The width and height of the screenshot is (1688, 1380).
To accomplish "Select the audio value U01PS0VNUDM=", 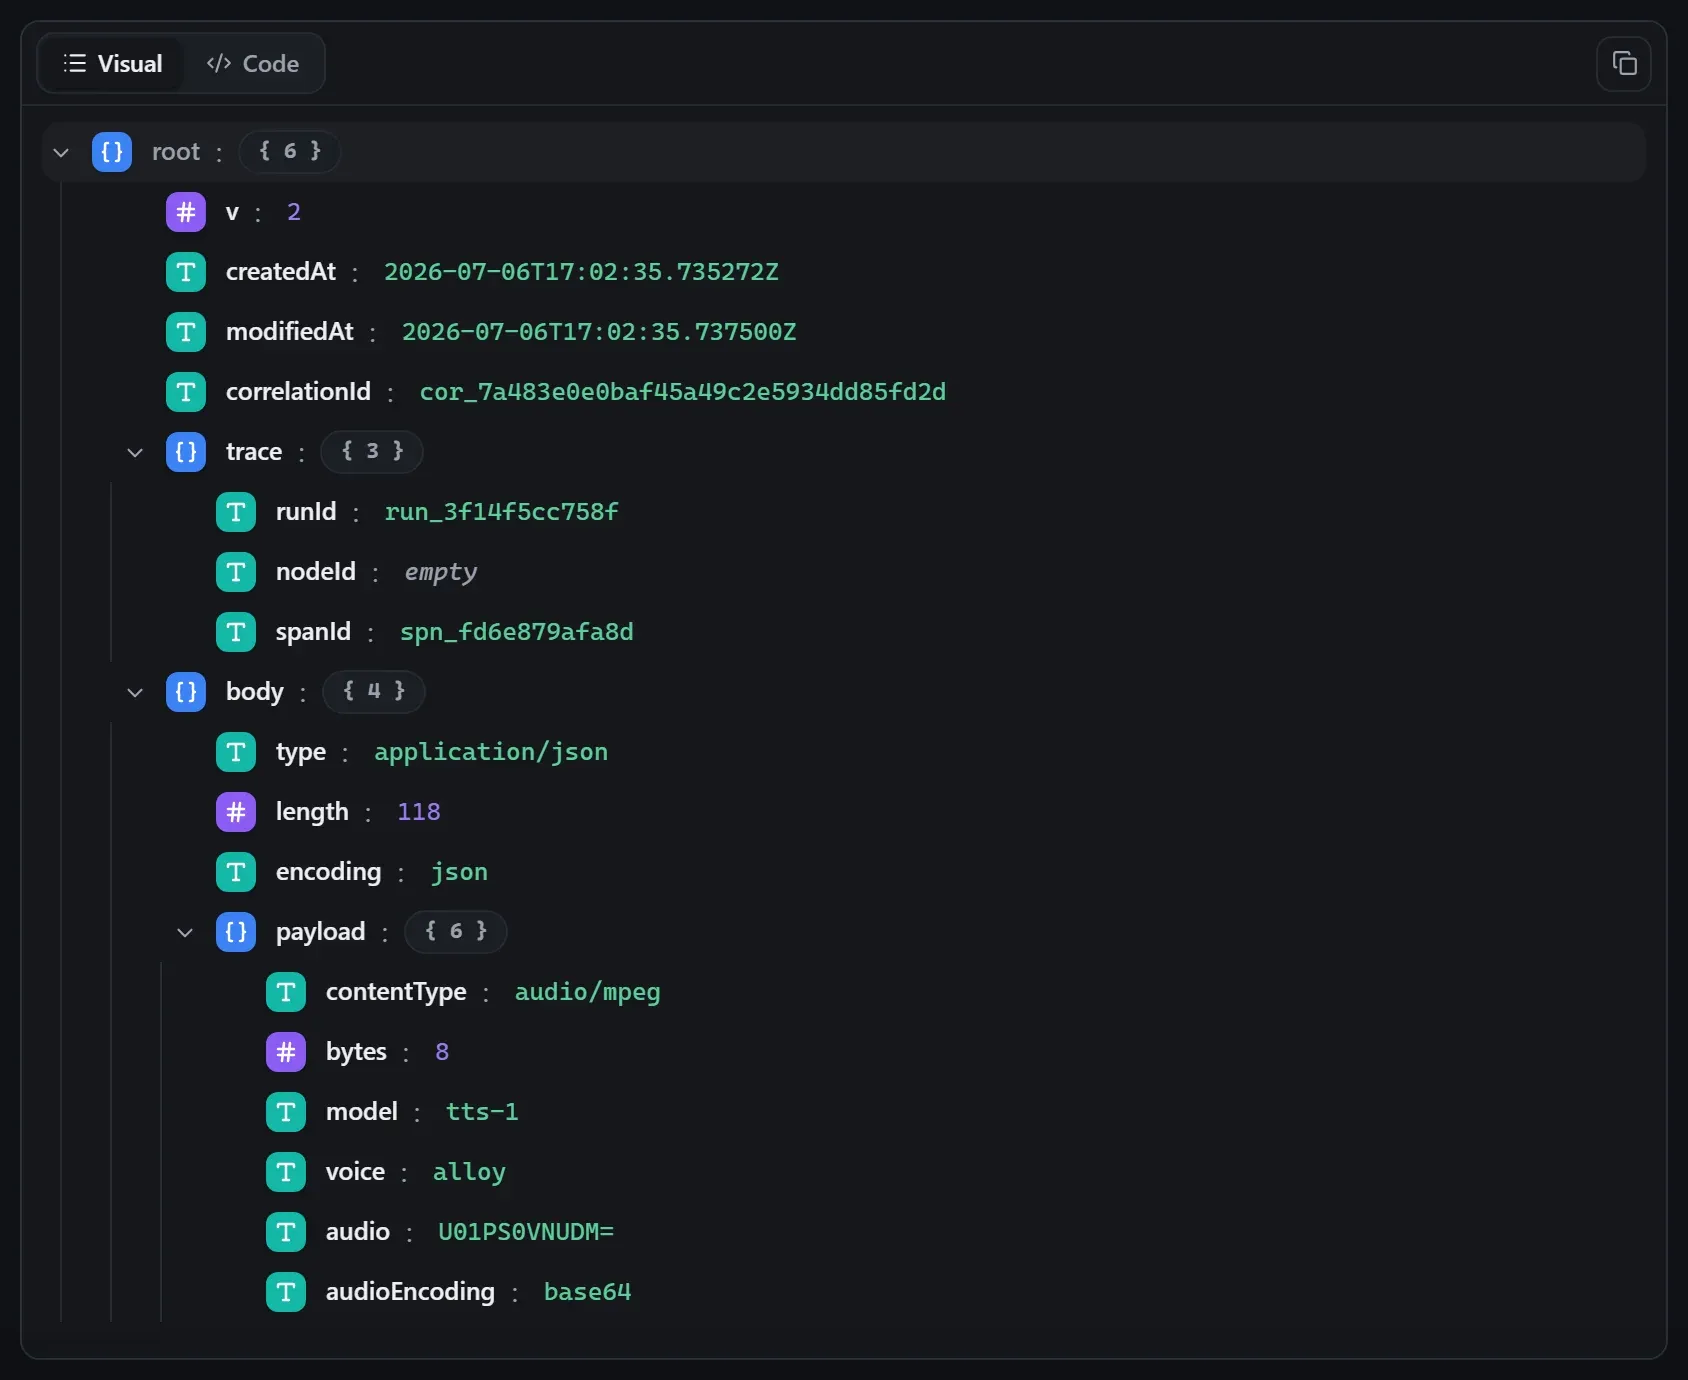I will pos(526,1232).
